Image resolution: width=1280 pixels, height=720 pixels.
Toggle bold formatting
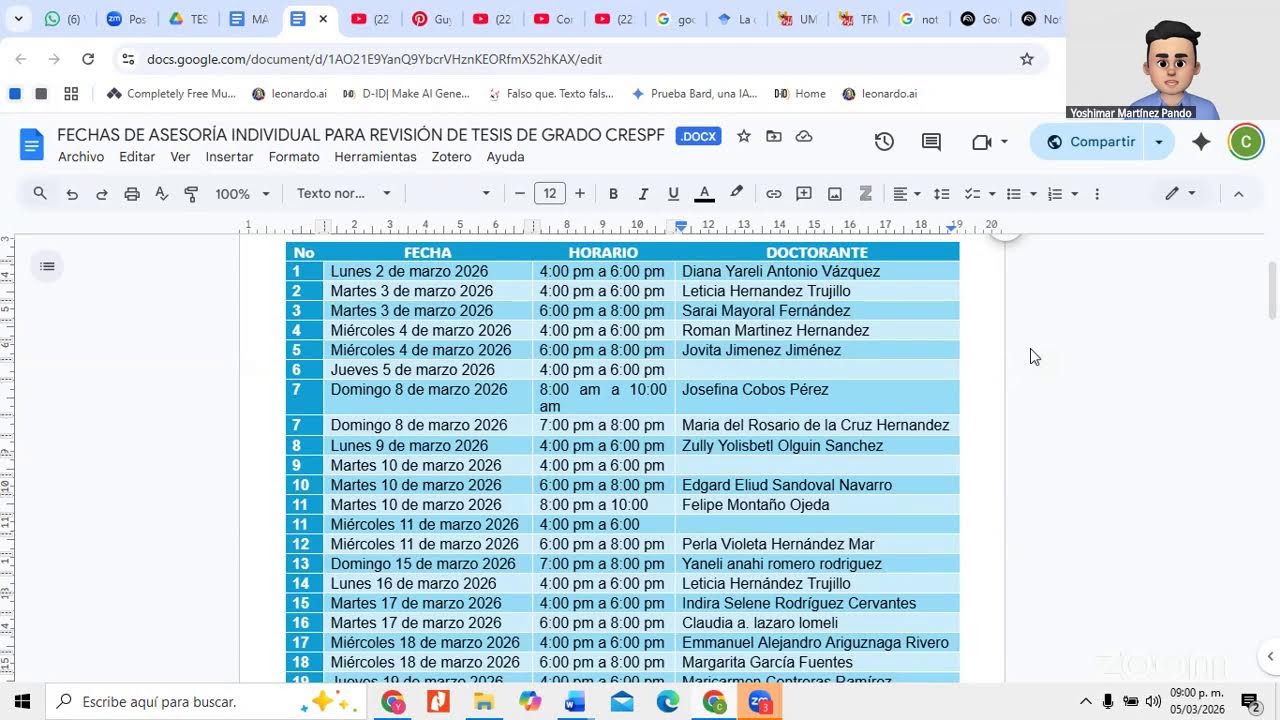(x=613, y=194)
